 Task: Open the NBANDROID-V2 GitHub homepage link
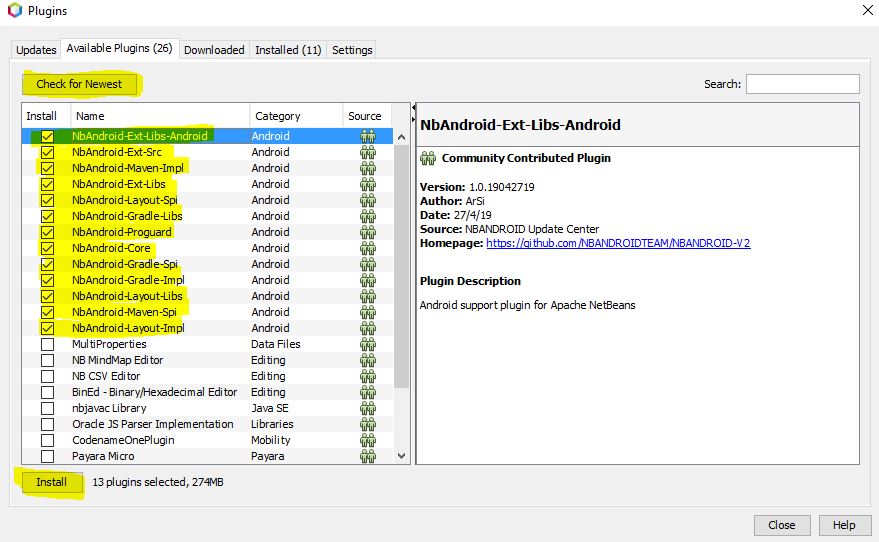point(618,243)
